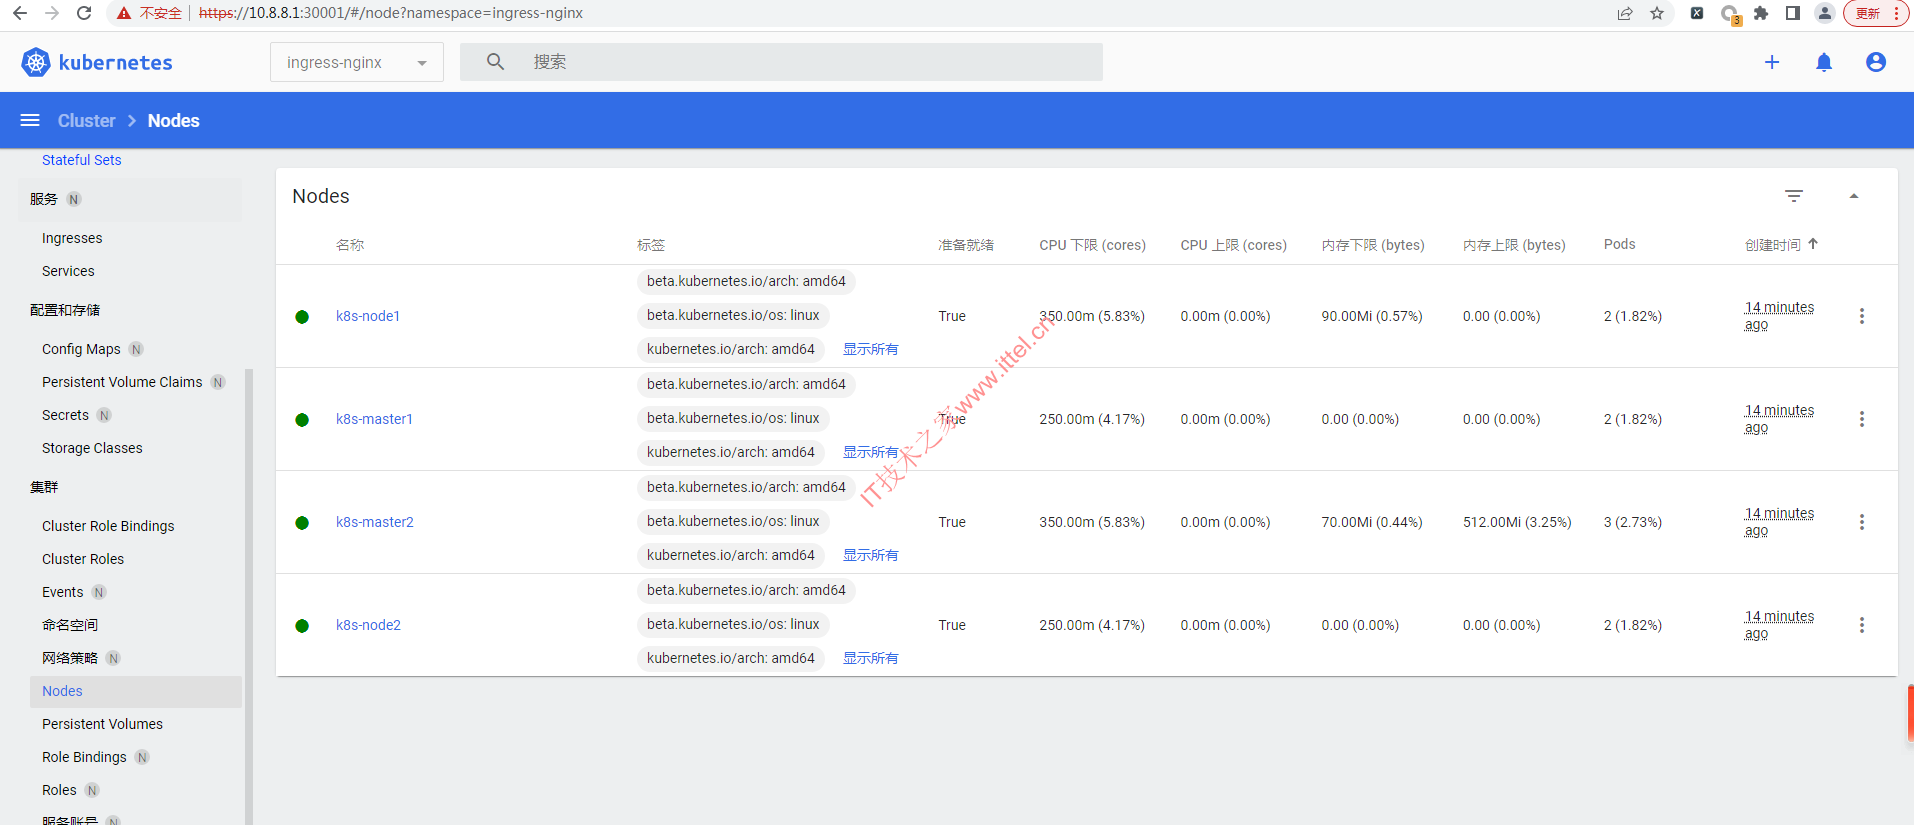Click the sidebar vertical scrollbar
1914x825 pixels.
point(248,596)
